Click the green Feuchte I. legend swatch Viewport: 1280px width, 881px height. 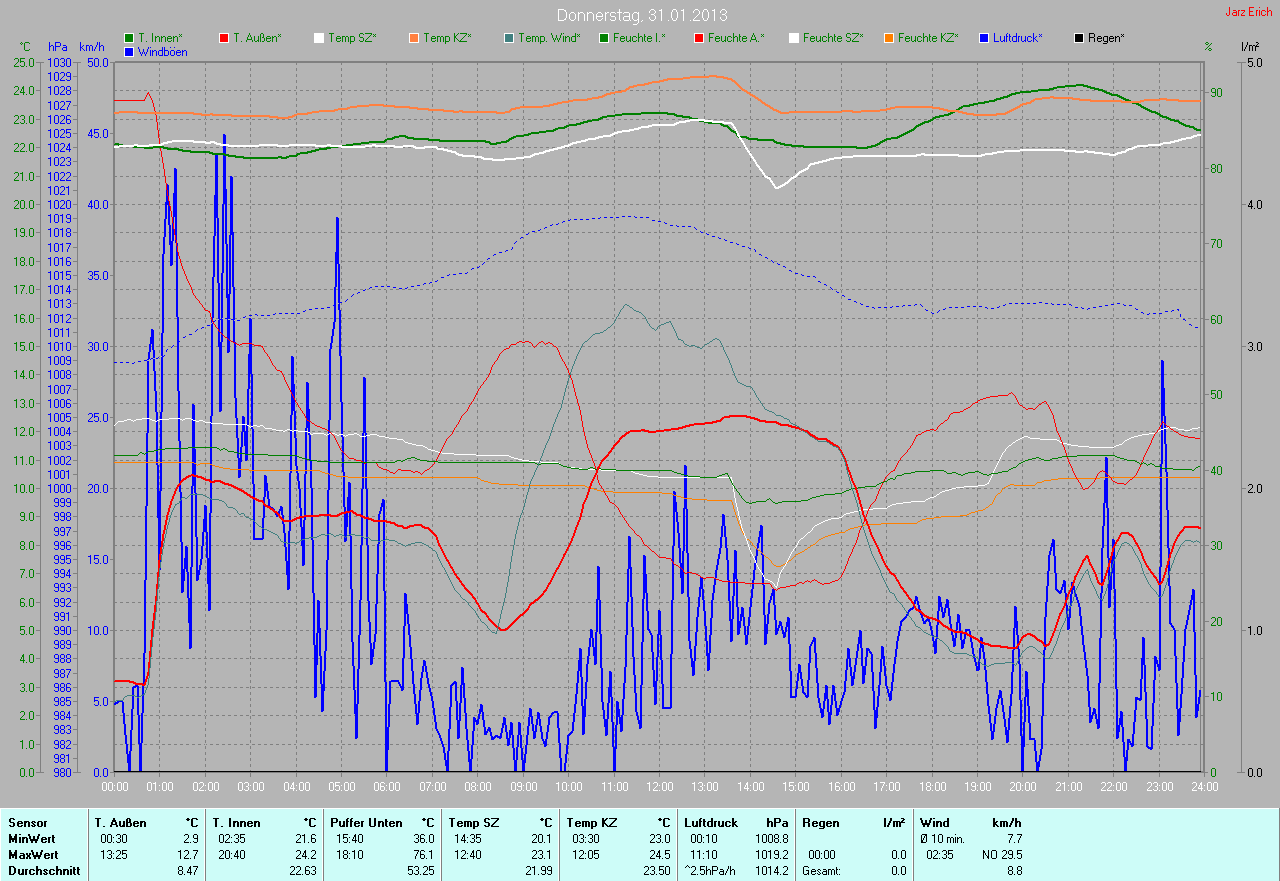tap(604, 38)
